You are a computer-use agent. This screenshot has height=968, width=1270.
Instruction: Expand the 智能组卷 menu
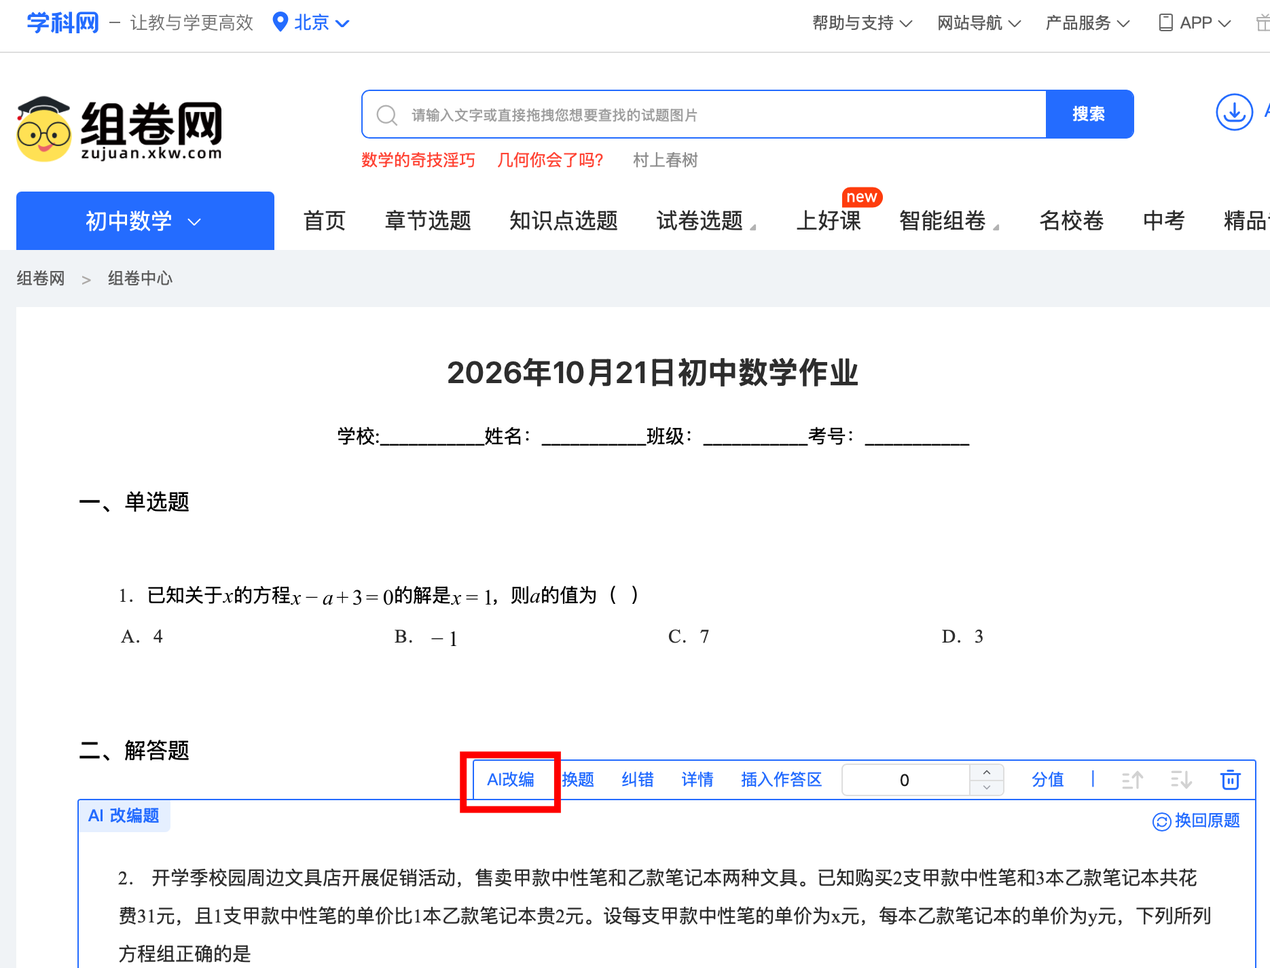tap(948, 221)
